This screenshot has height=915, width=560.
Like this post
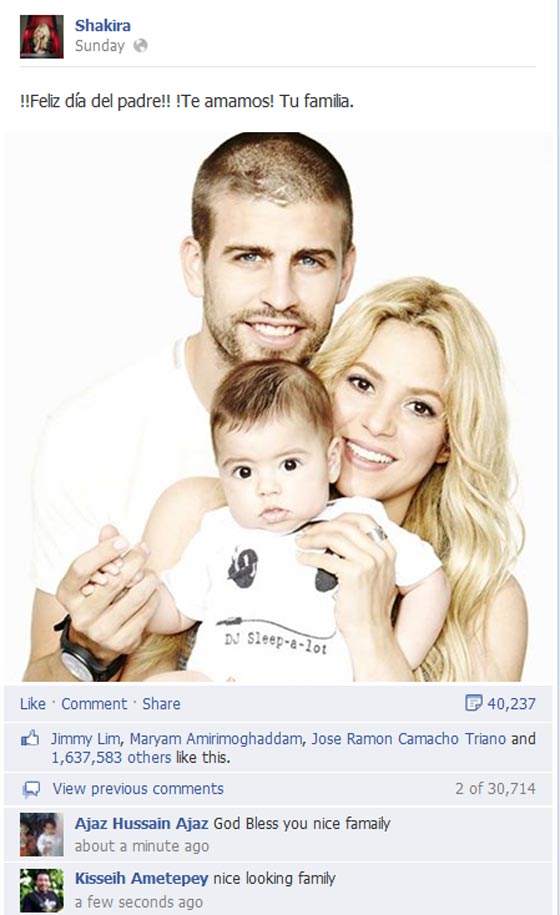(x=33, y=704)
